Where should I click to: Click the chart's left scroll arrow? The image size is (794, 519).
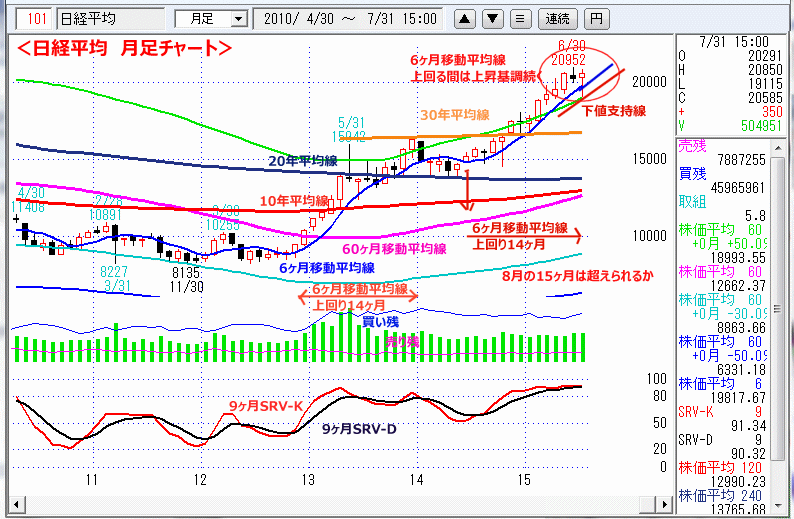coord(17,504)
